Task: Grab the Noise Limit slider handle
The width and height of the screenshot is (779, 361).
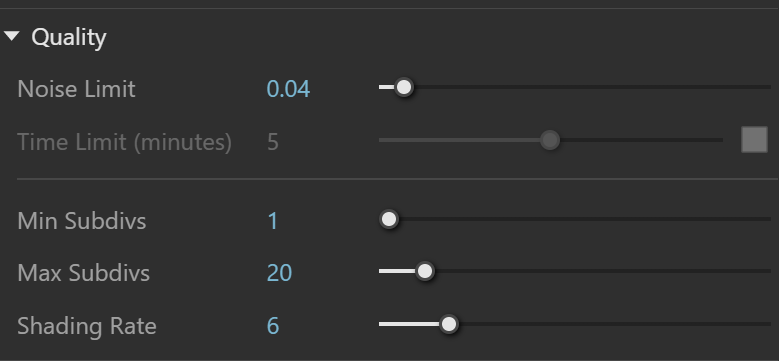Action: [x=404, y=87]
